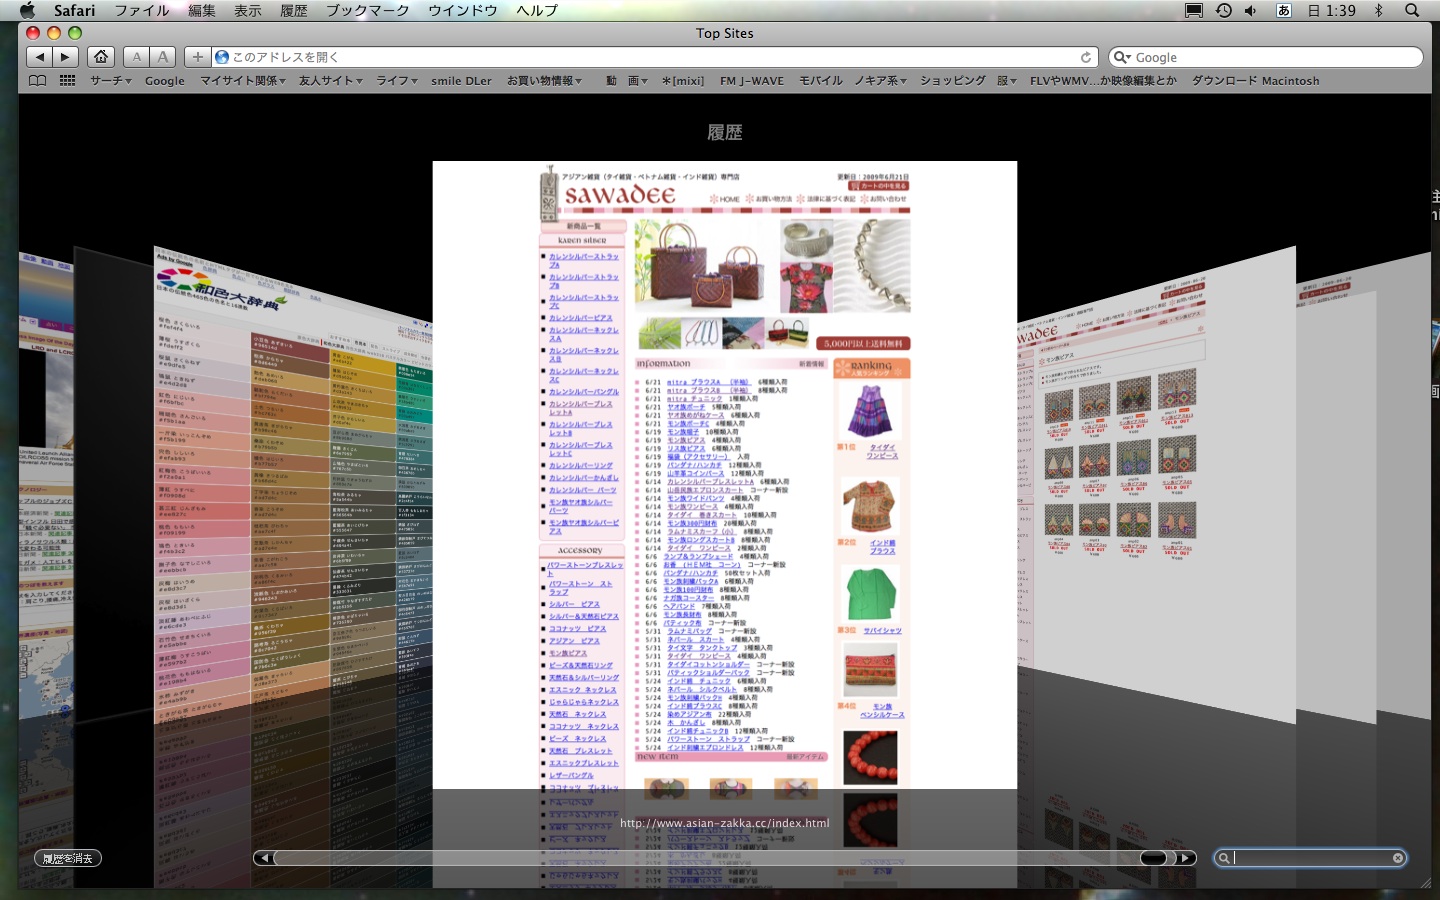This screenshot has width=1440, height=900.
Task: Open the smile DLer bookmark
Action: [461, 81]
